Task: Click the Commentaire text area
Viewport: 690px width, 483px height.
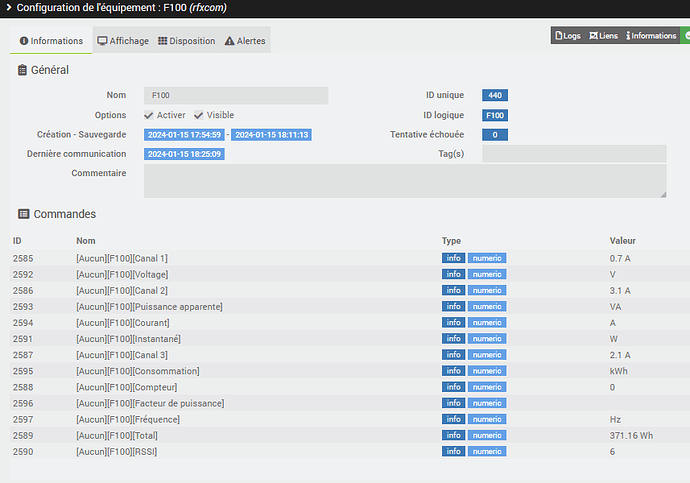Action: (x=405, y=181)
